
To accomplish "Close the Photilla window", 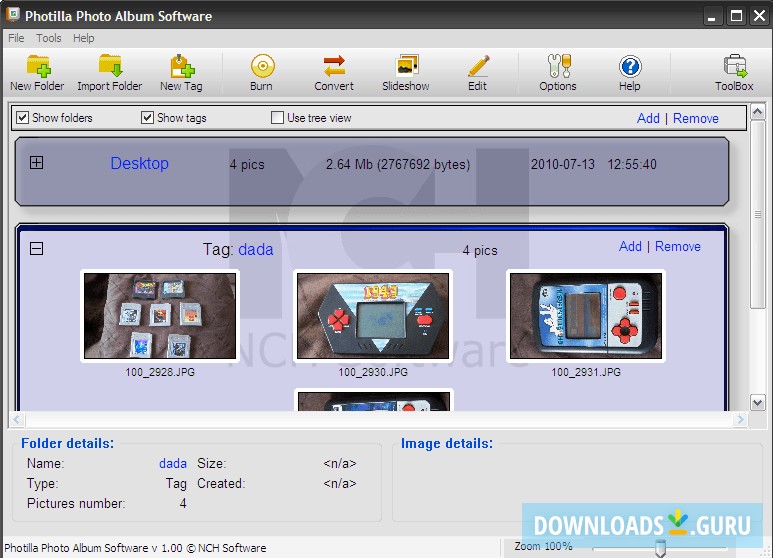I will click(760, 16).
